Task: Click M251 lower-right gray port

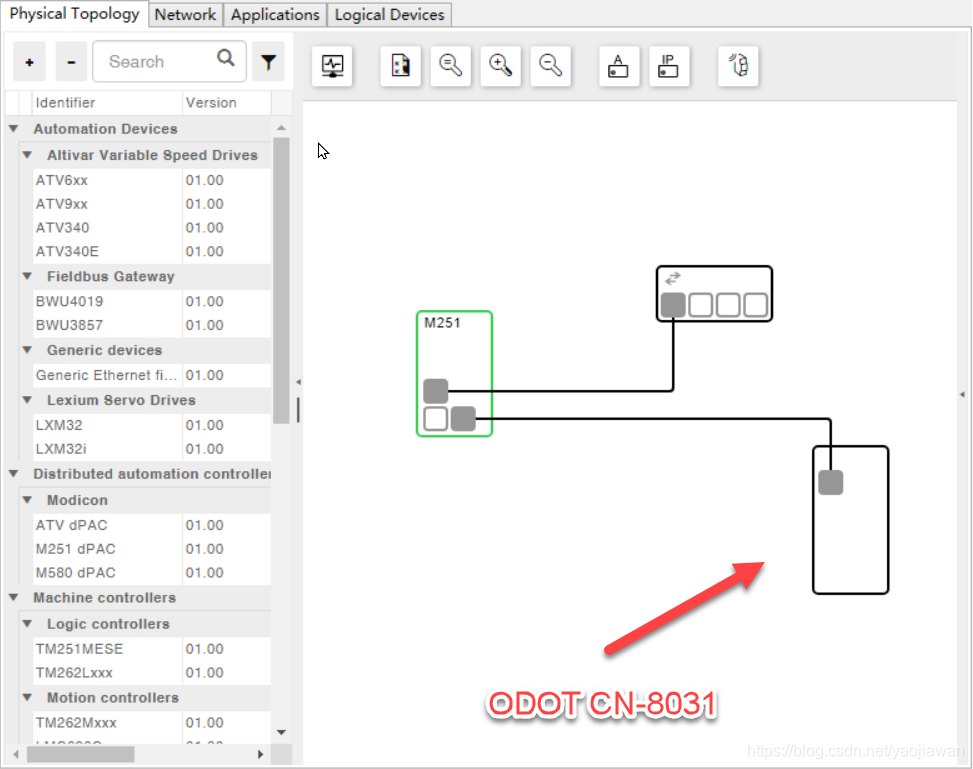Action: [463, 418]
